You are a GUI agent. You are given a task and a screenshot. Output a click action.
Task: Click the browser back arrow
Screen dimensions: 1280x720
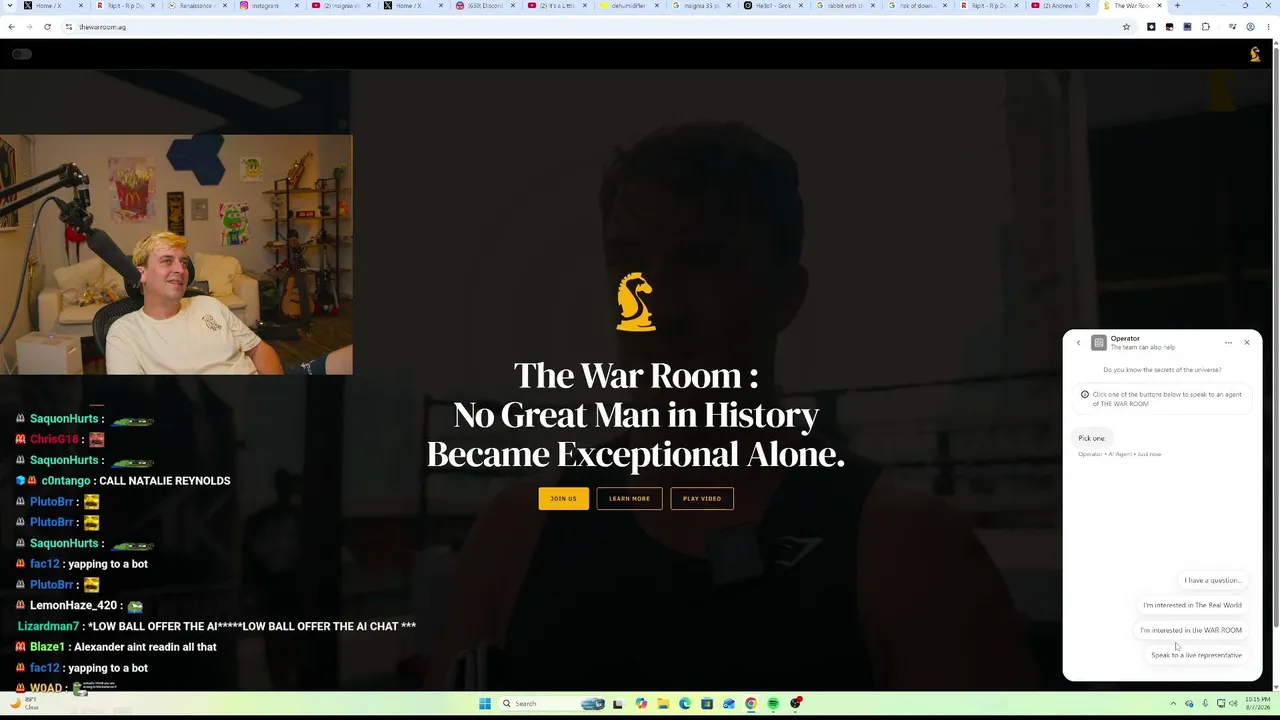coord(12,27)
